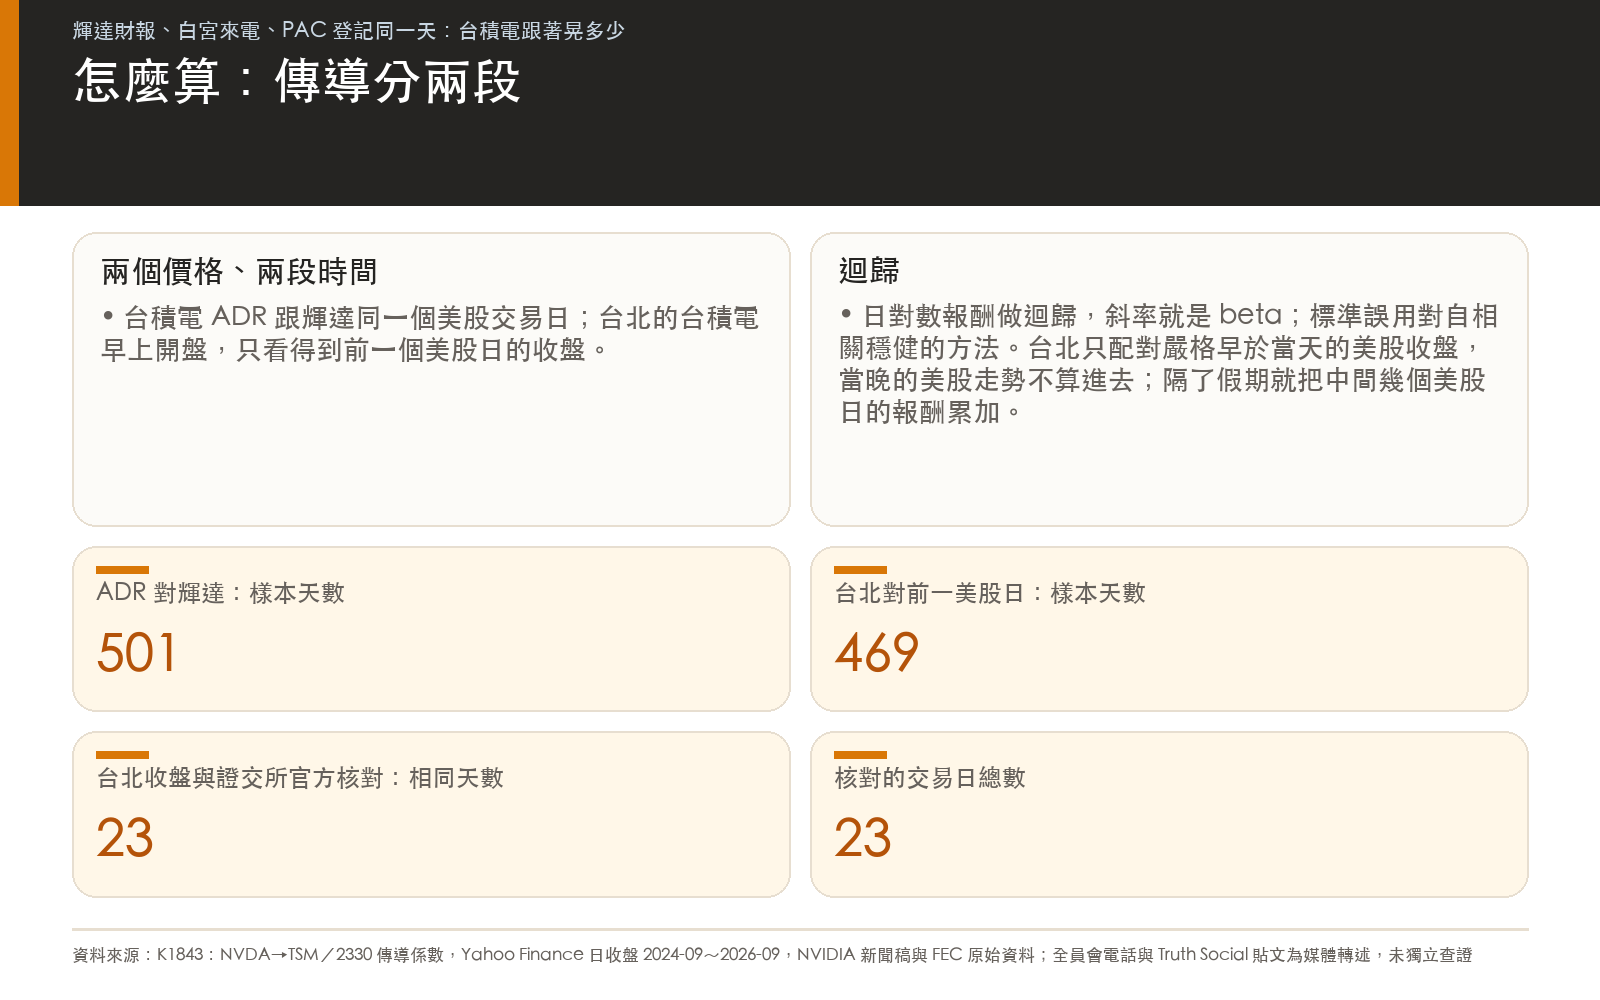
Task: Click the label 核對的交易日總數
Action: (x=930, y=778)
